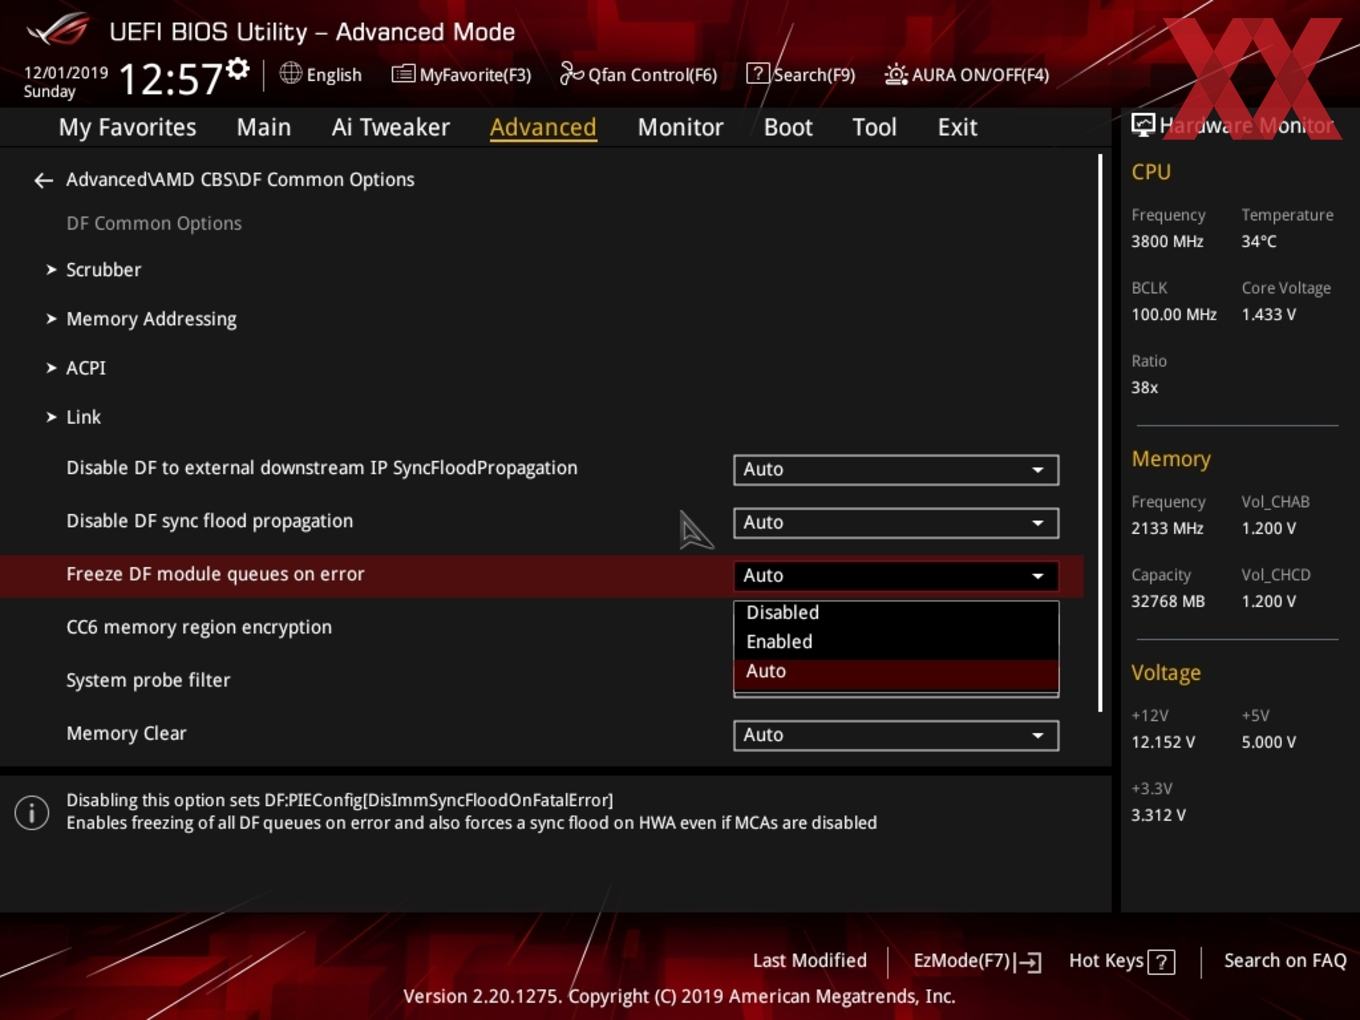Toggle AURA ON/OFF(F4)
Viewport: 1360px width, 1020px height.
(x=967, y=74)
